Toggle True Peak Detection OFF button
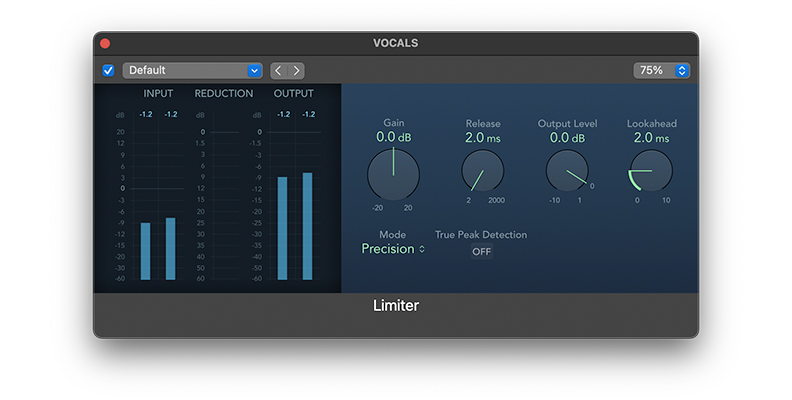This screenshot has height=400, width=792. (481, 252)
